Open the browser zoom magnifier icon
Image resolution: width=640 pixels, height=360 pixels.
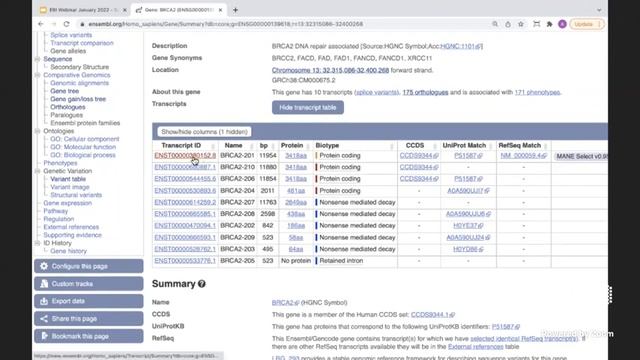click(495, 24)
